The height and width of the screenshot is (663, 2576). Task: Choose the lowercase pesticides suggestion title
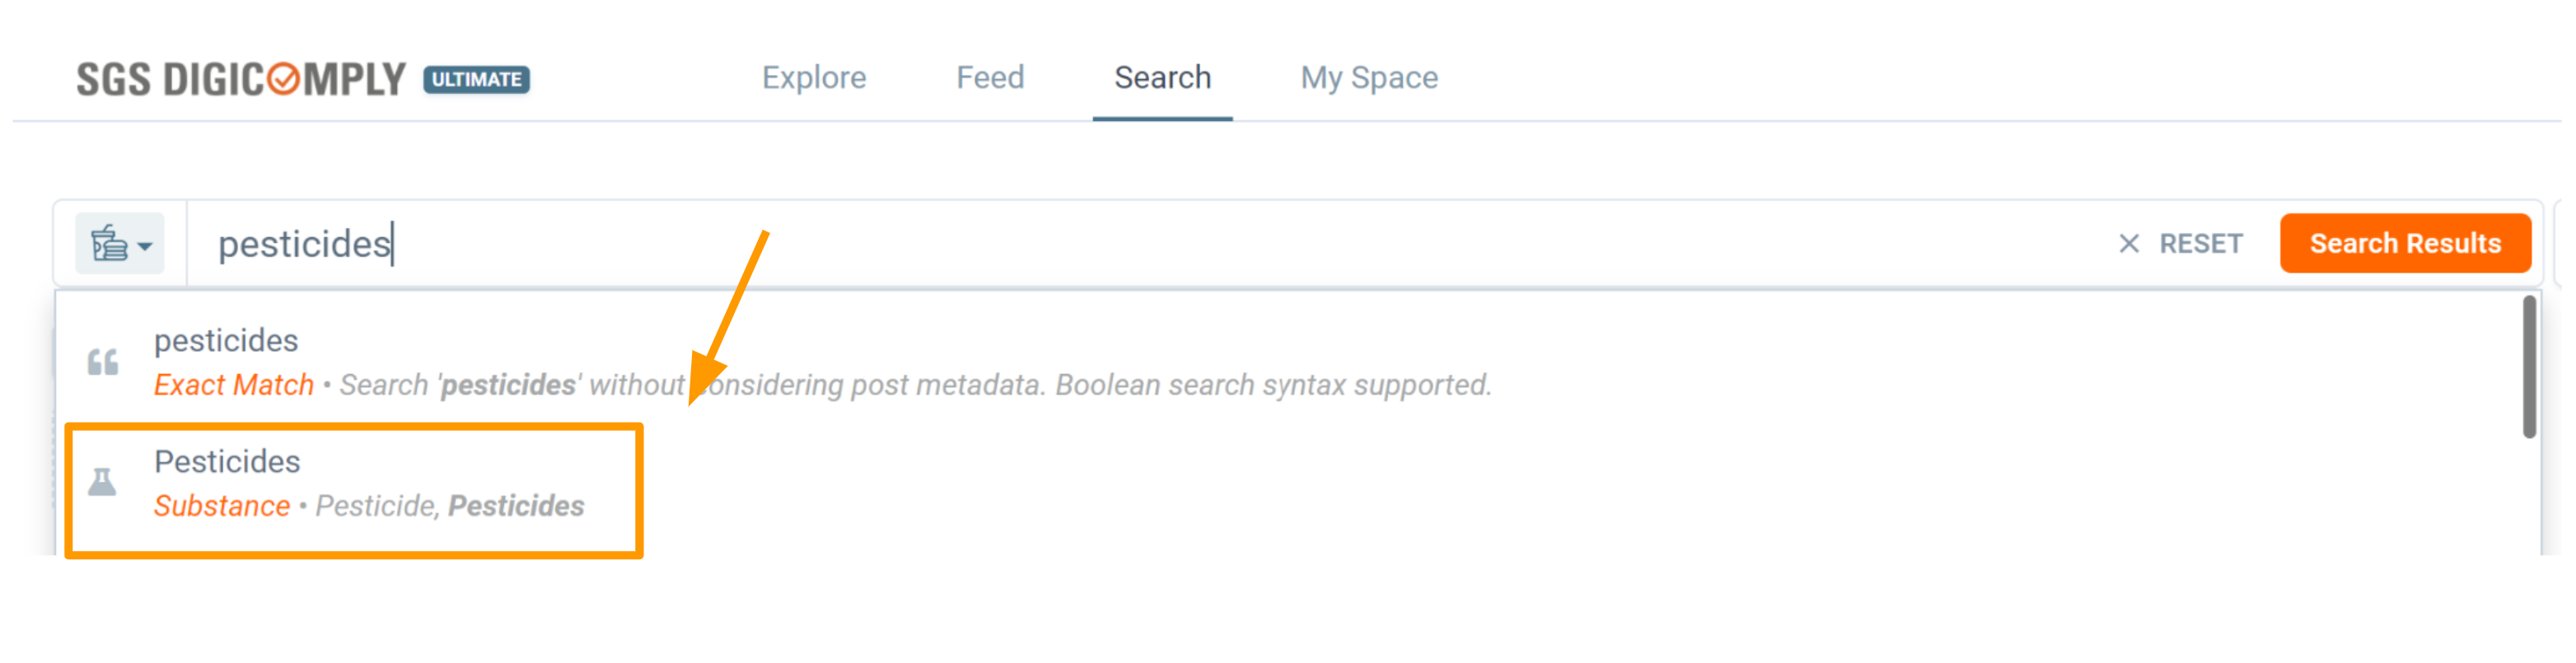pos(226,341)
